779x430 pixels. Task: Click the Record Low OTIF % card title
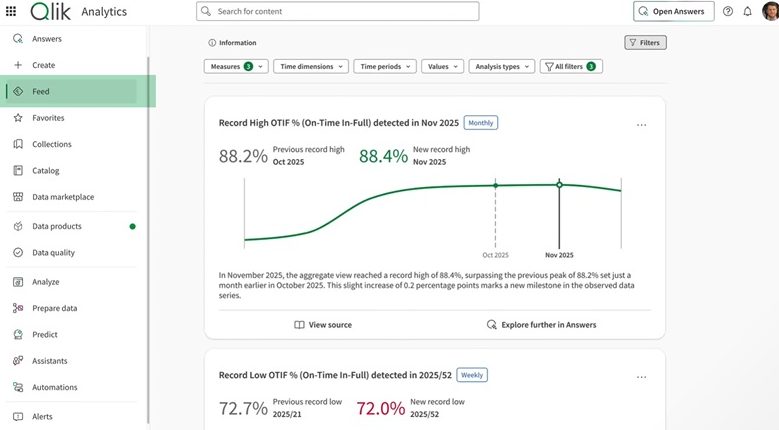click(335, 375)
